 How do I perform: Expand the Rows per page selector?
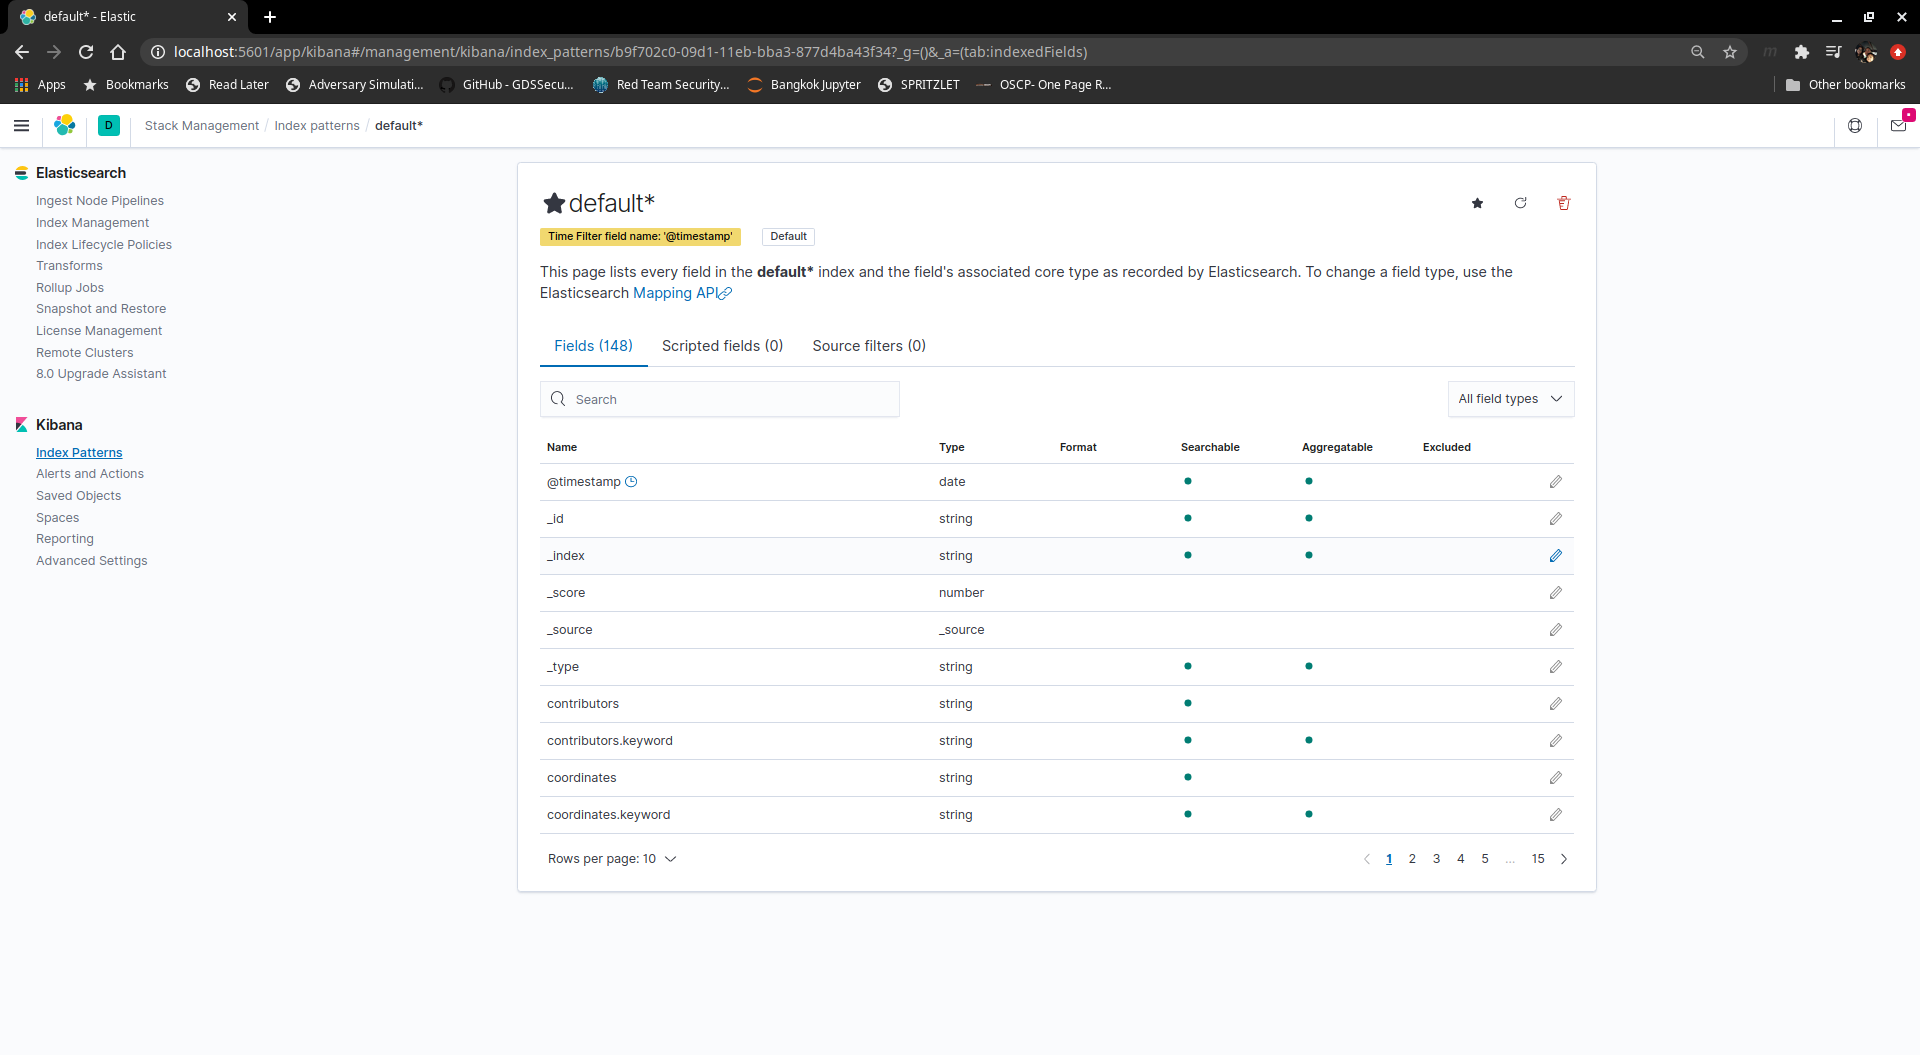pos(612,859)
